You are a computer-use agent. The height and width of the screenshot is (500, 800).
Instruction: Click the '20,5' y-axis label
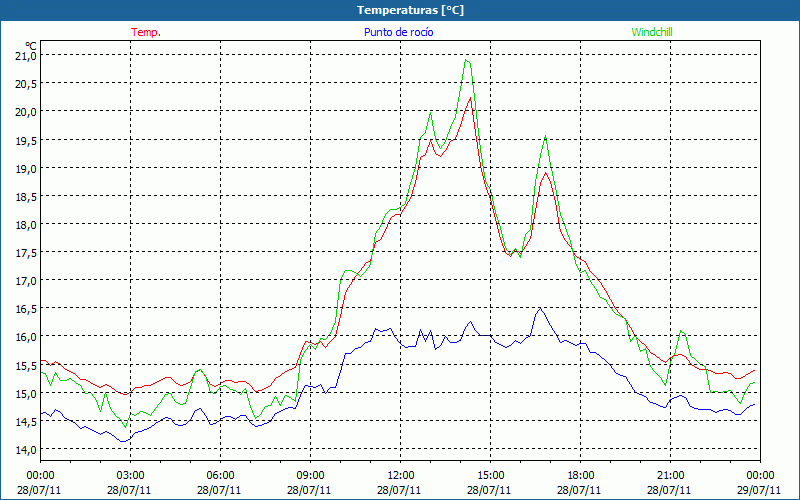(26, 84)
